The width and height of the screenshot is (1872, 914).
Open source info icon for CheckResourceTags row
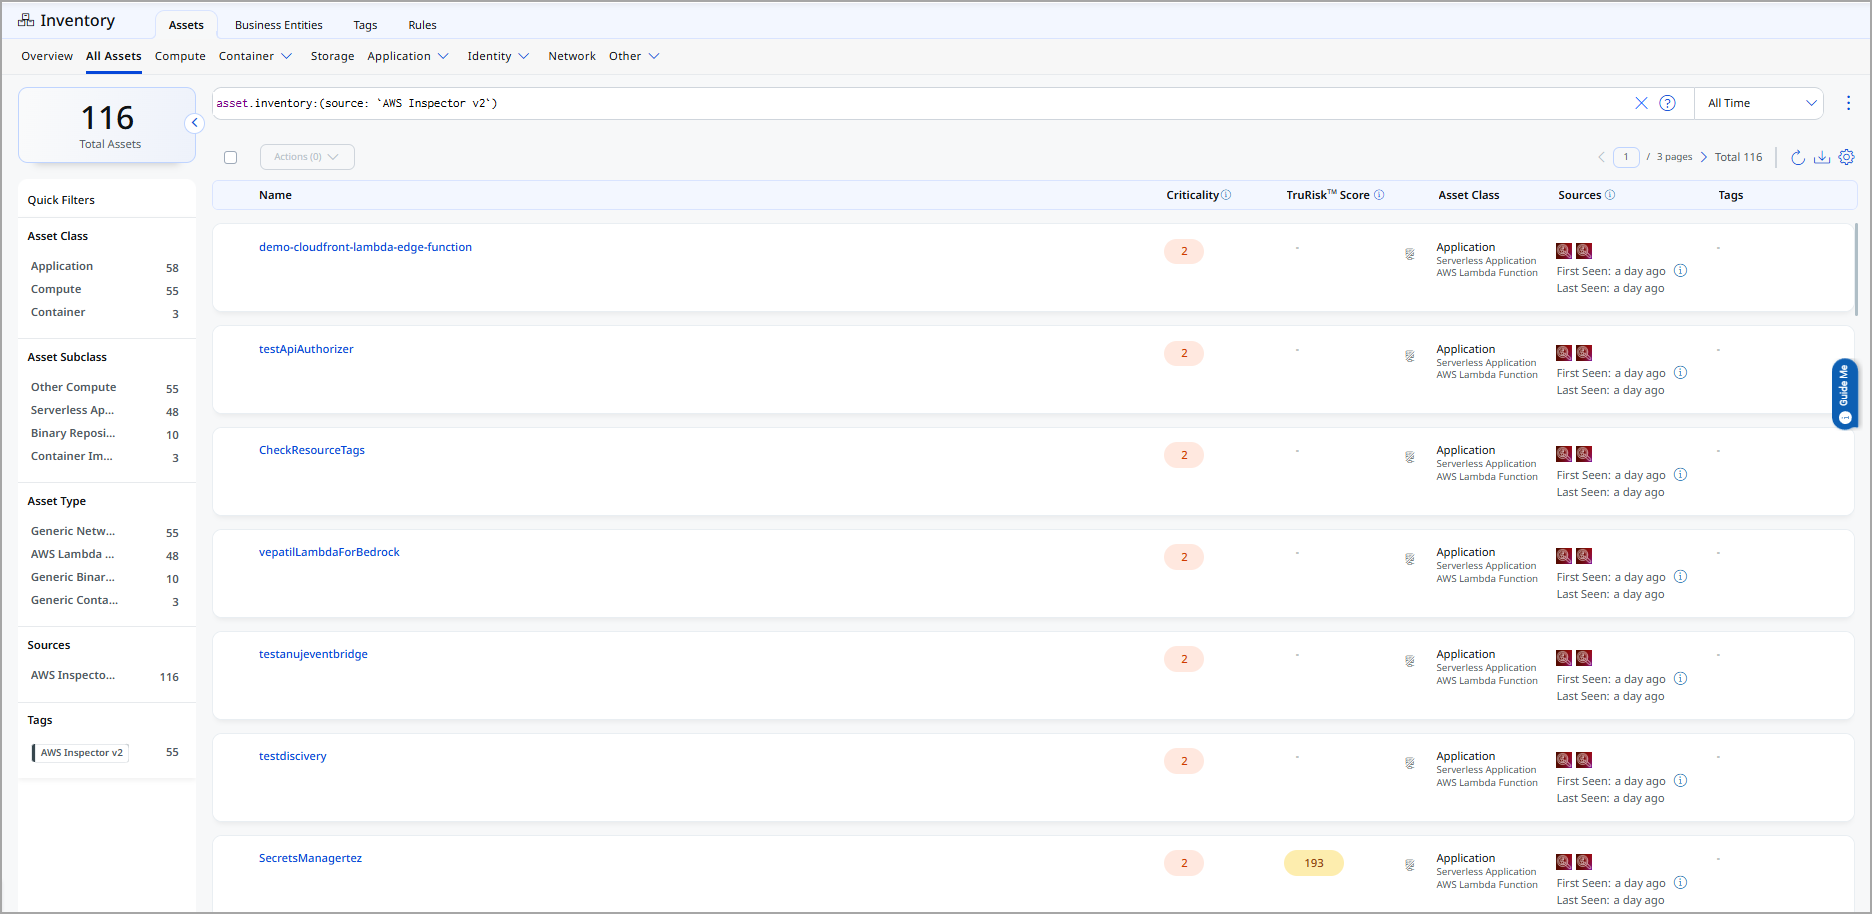(x=1680, y=475)
